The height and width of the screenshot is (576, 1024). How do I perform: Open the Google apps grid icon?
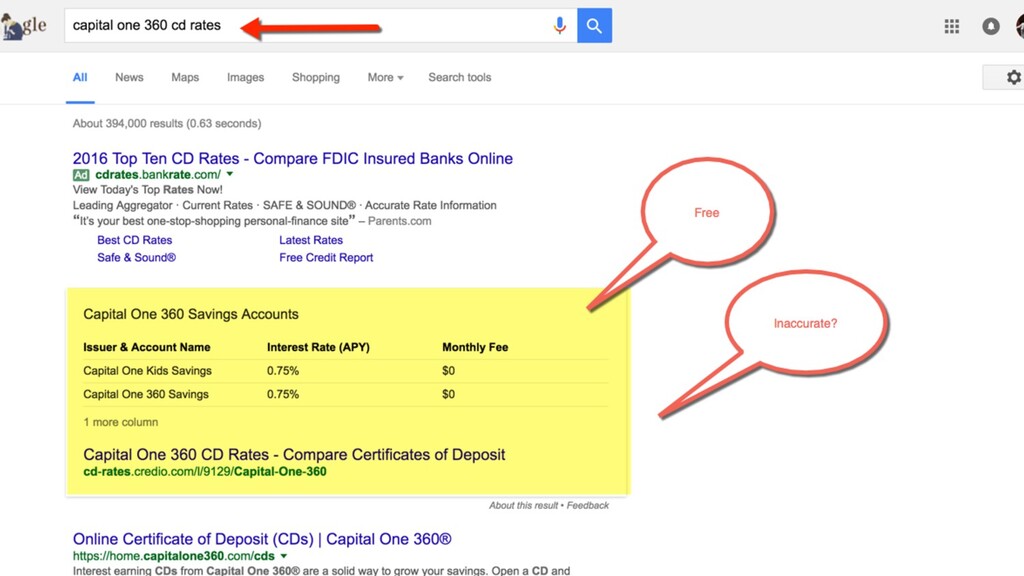click(952, 26)
